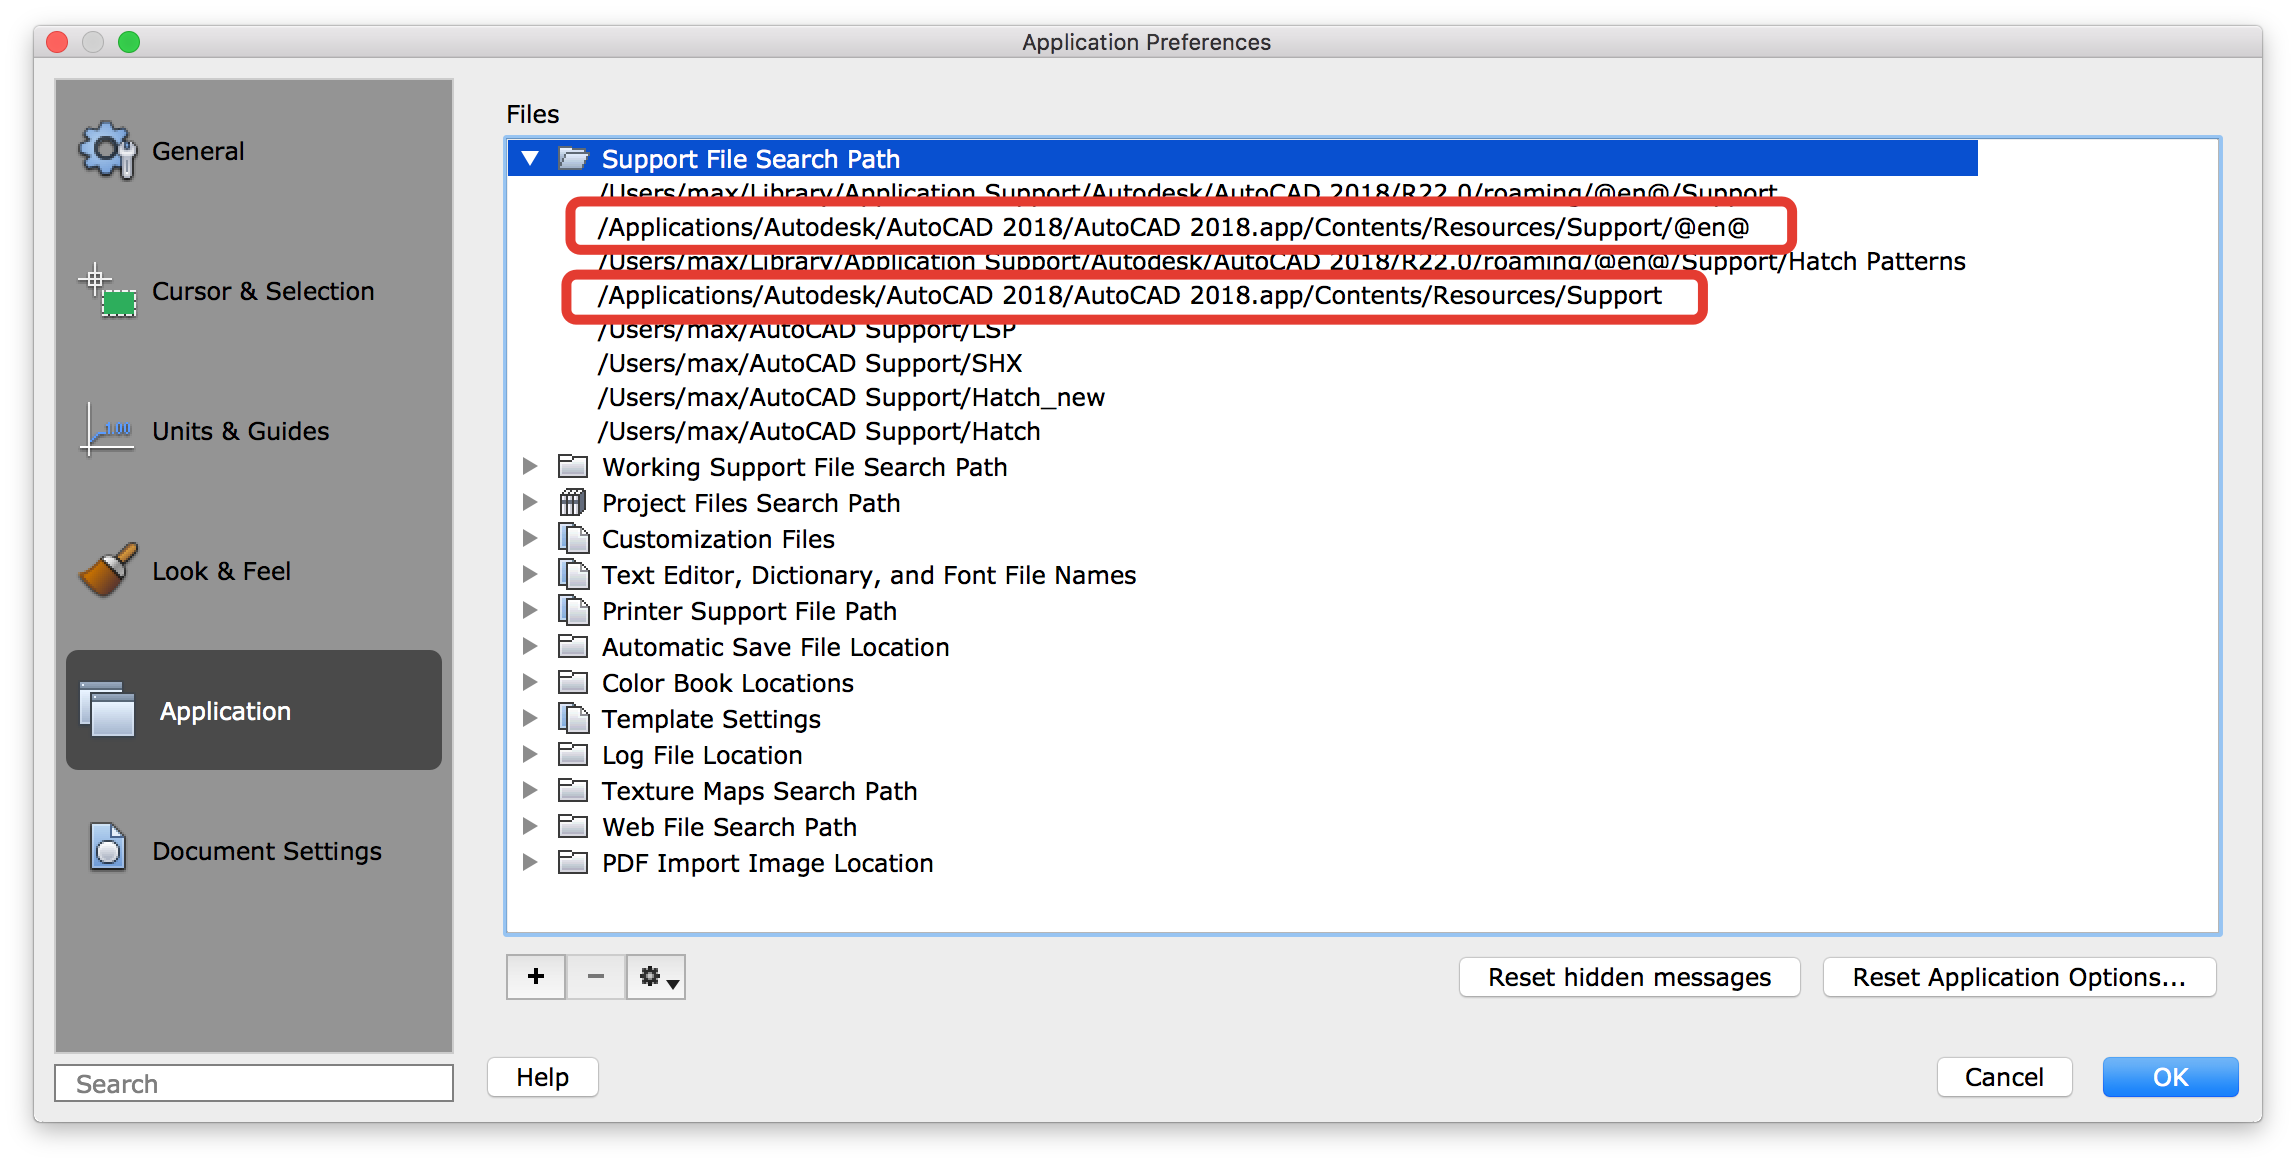Click the Customization Files document icon

coord(574,538)
